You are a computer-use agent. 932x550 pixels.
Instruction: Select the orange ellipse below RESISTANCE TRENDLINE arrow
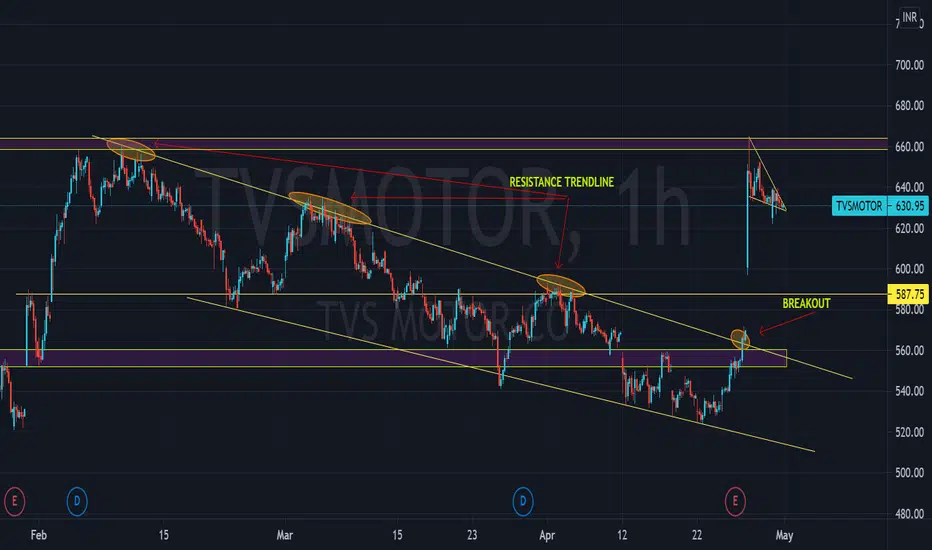pyautogui.click(x=561, y=285)
